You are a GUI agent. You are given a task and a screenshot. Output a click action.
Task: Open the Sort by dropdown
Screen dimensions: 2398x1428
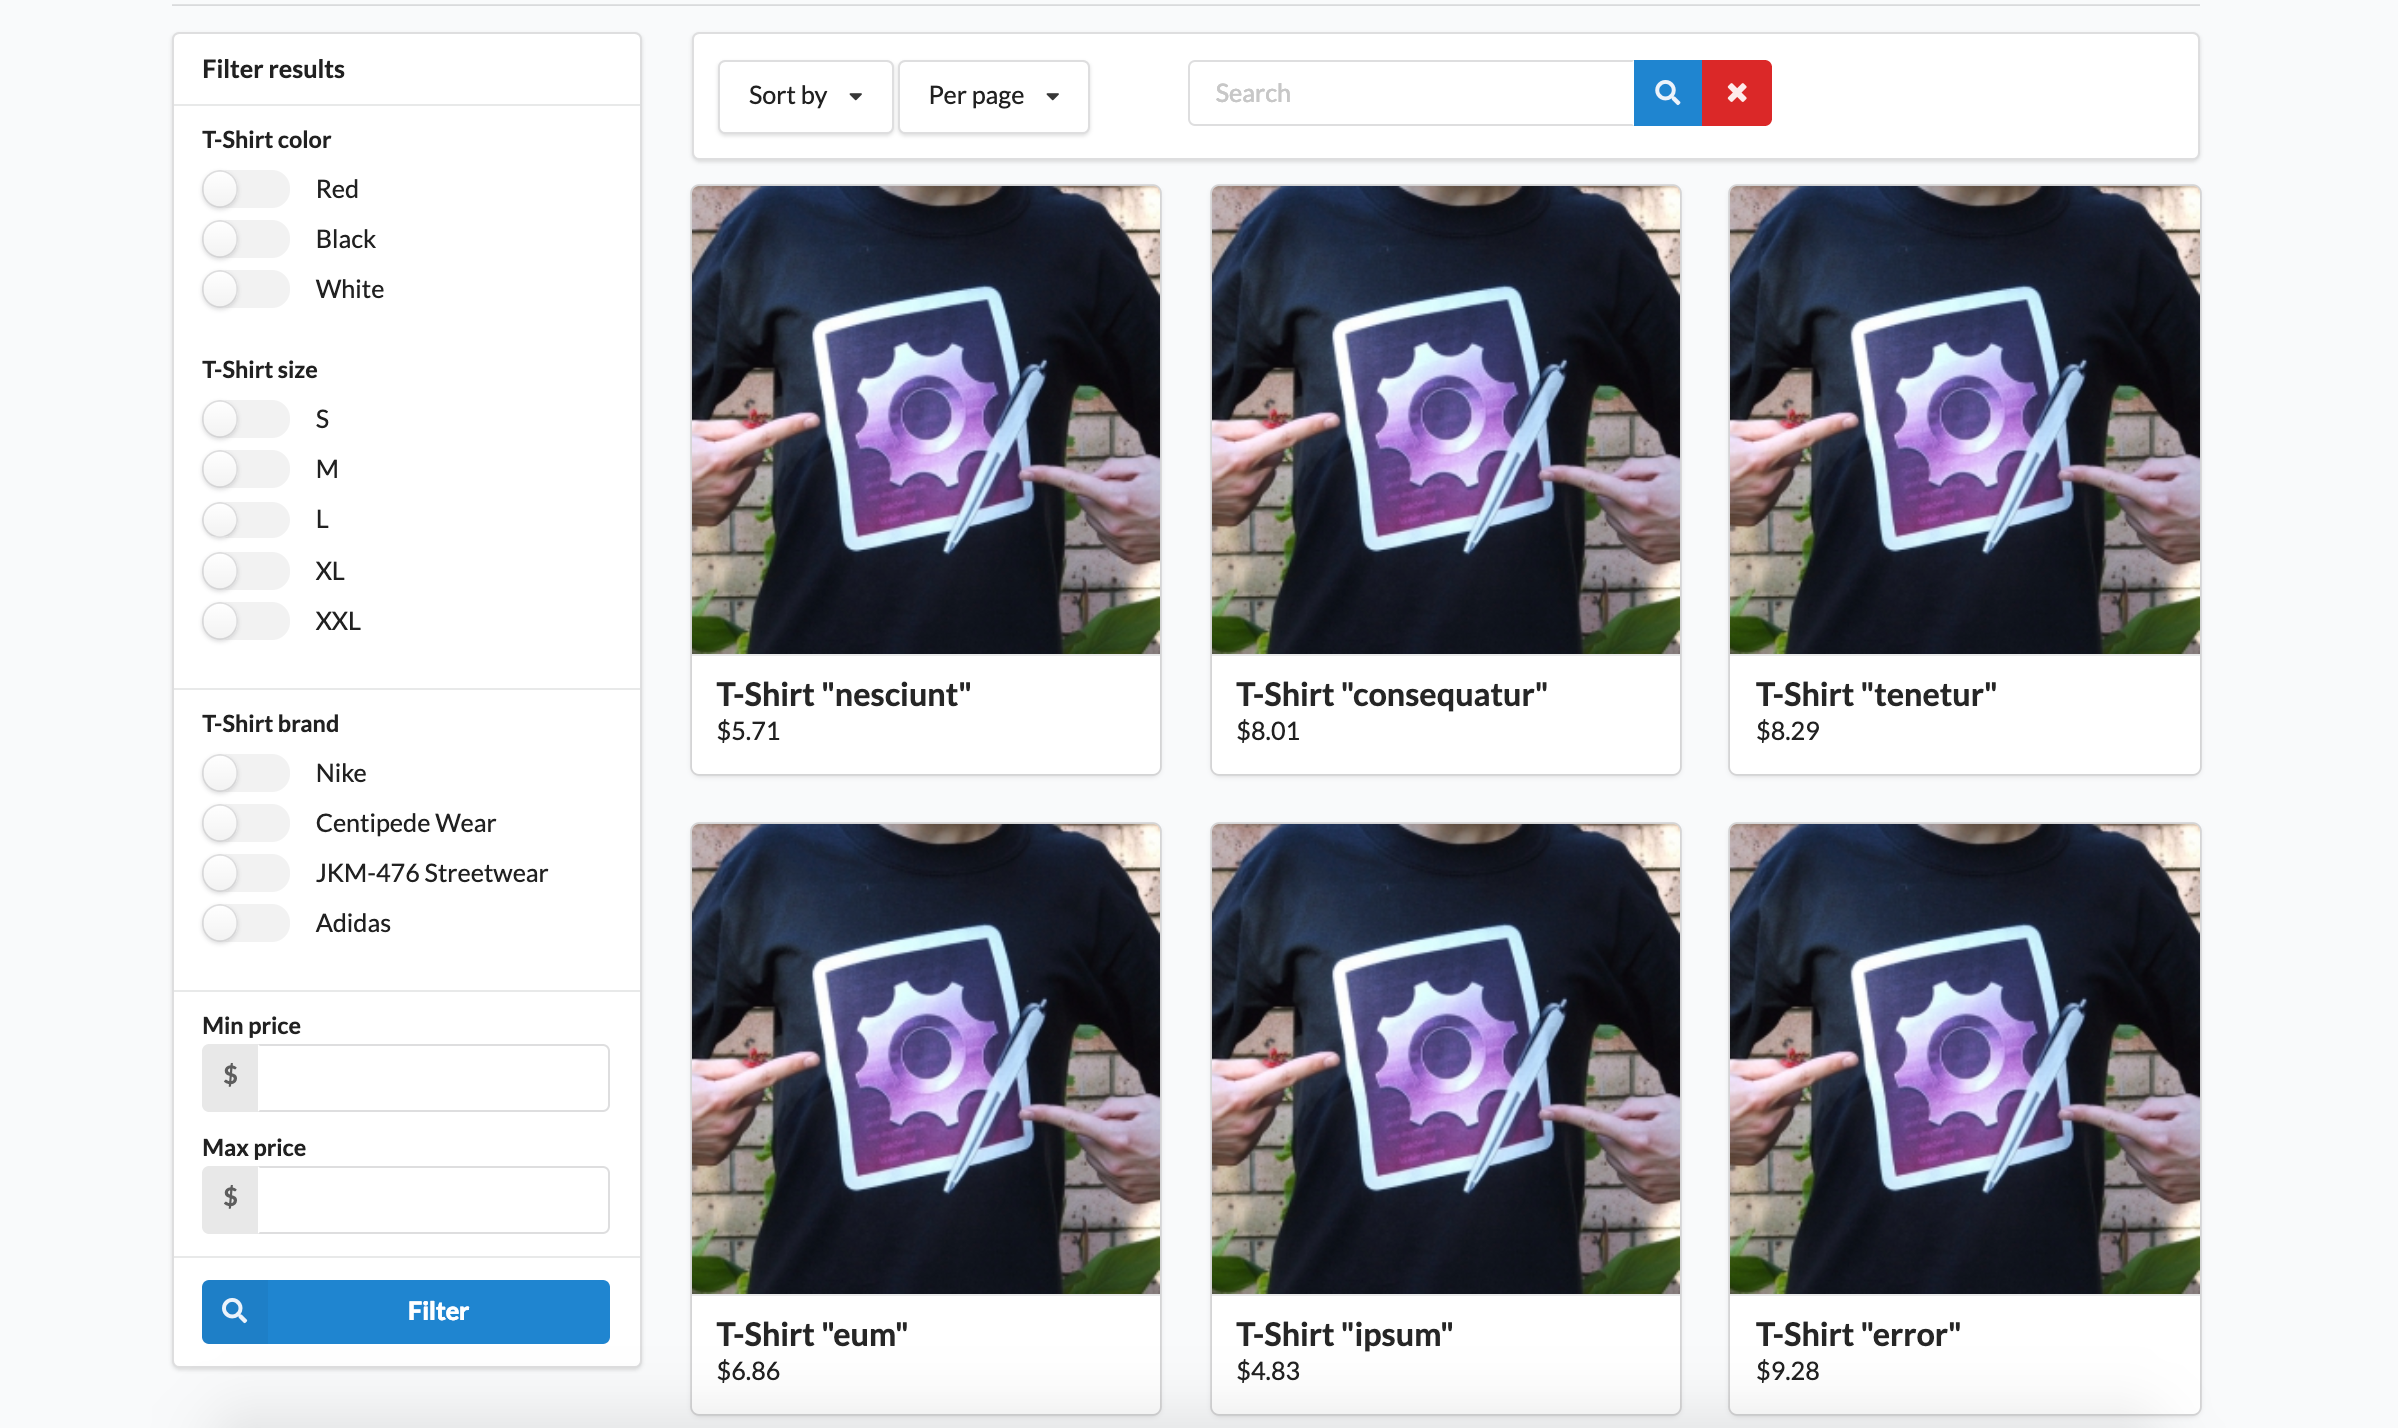click(x=804, y=96)
